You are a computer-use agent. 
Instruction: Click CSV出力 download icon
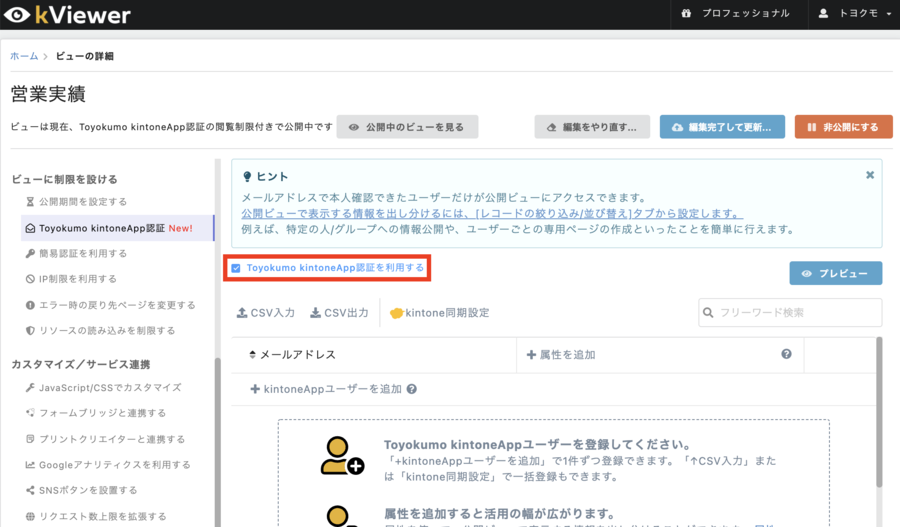click(x=316, y=313)
